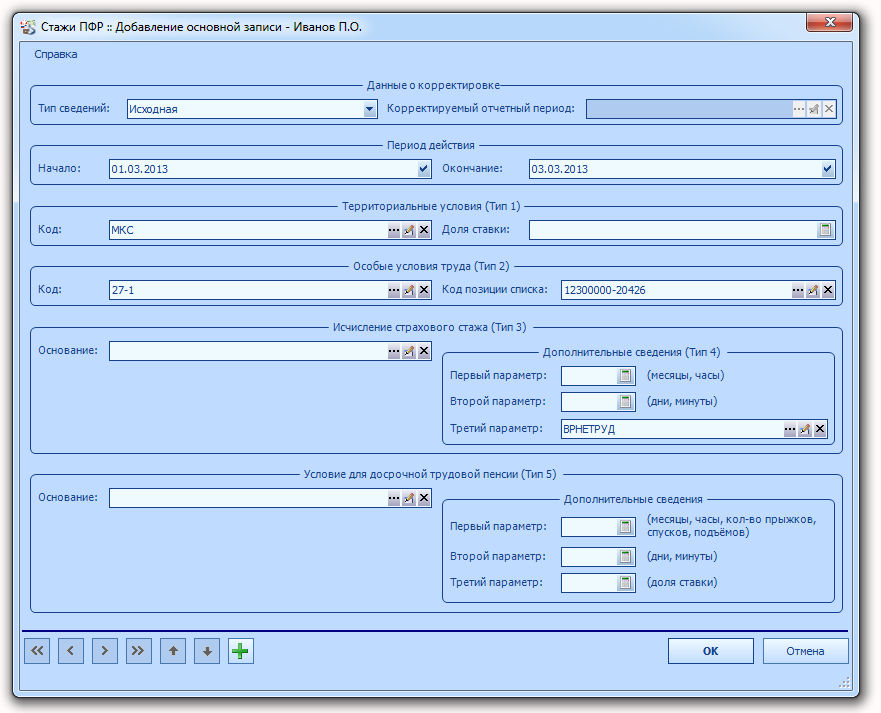Expand the Окончание date picker
Viewport: 881px width, 713px height.
[x=828, y=169]
